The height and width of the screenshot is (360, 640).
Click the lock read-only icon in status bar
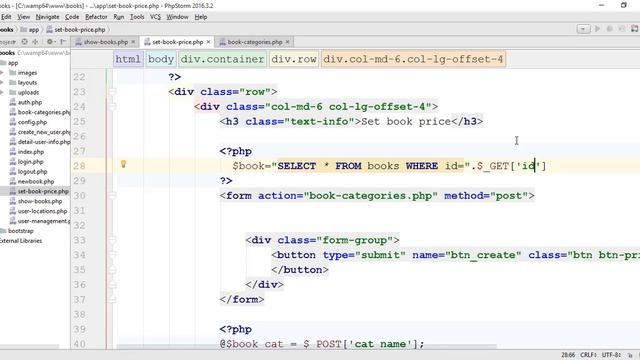pyautogui.click(x=630, y=356)
